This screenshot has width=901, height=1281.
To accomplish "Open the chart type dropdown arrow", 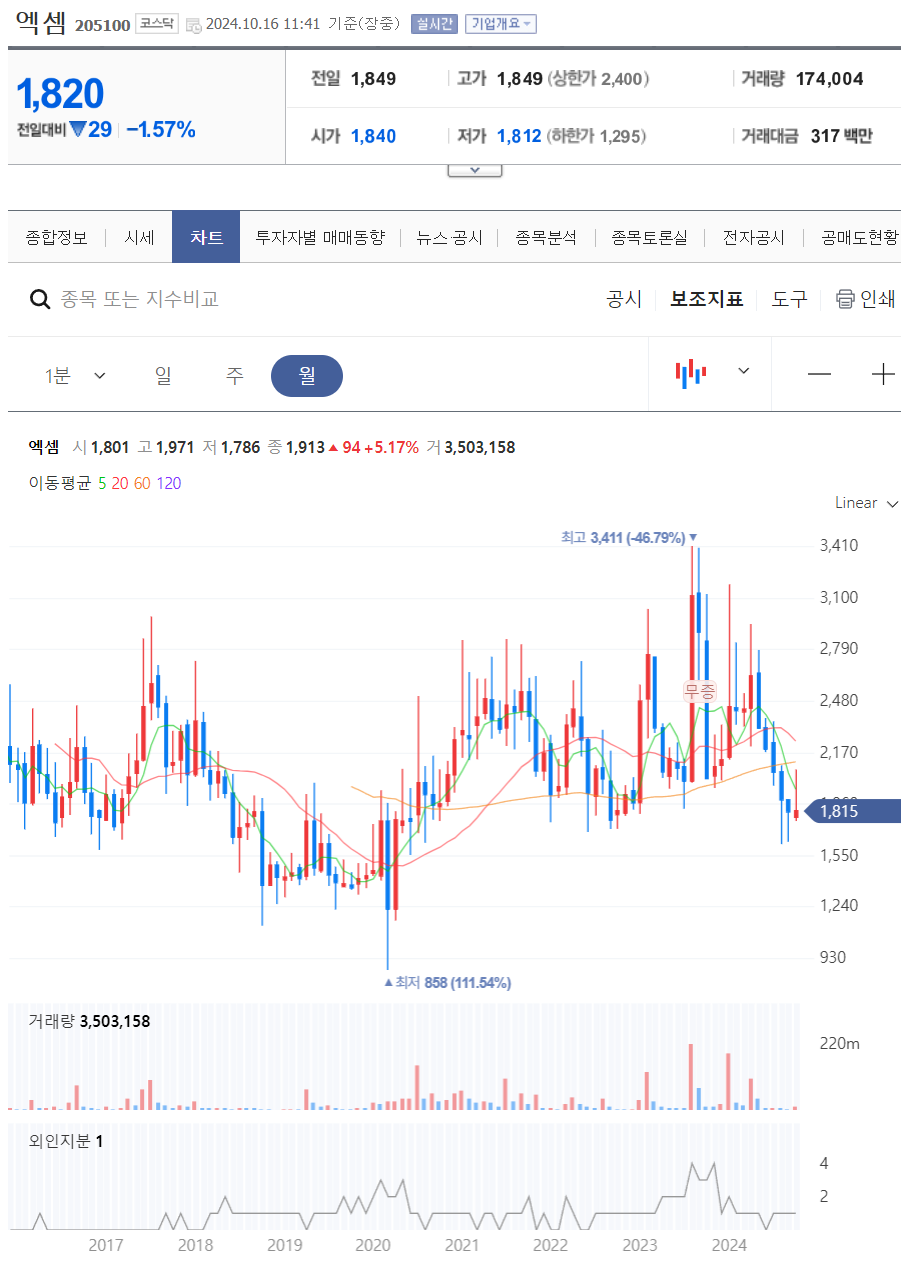I will (x=744, y=371).
